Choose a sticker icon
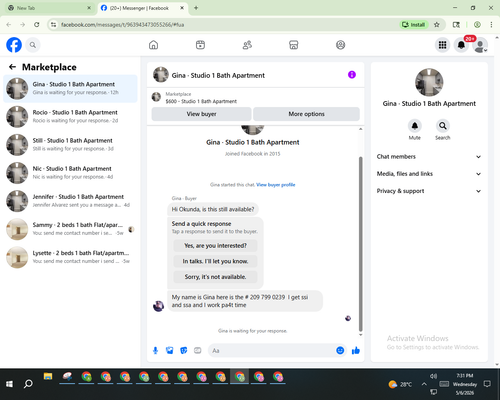 [184, 350]
